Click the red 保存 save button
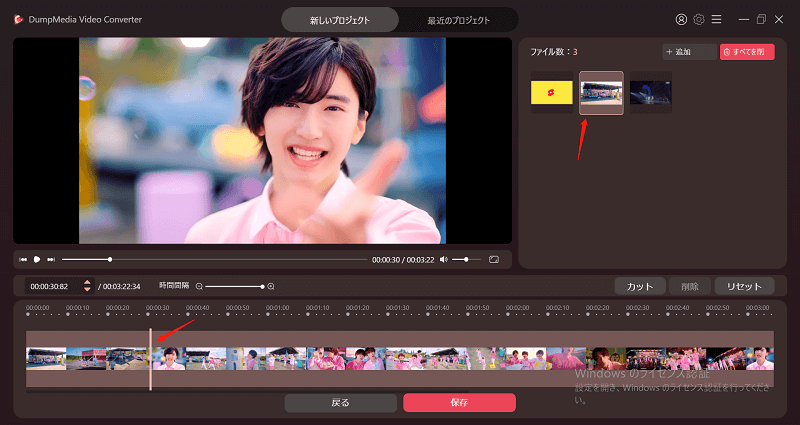 coord(459,403)
